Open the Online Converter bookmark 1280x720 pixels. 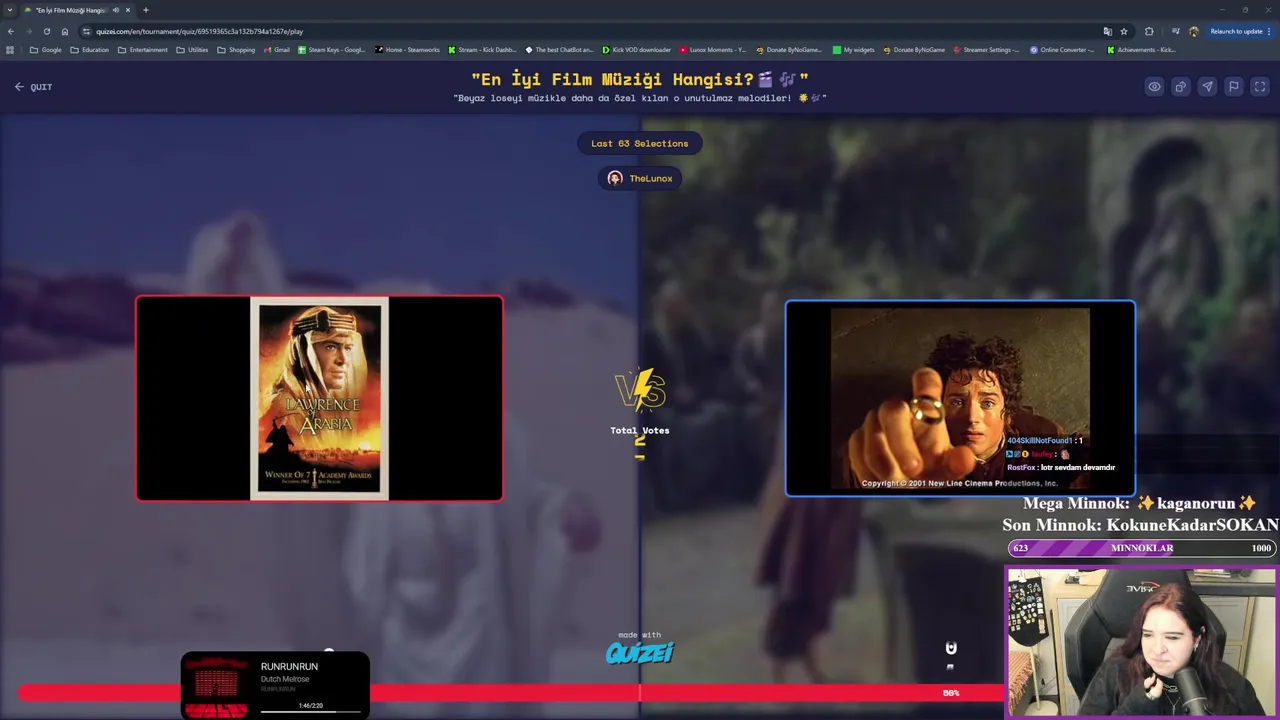coord(1062,50)
